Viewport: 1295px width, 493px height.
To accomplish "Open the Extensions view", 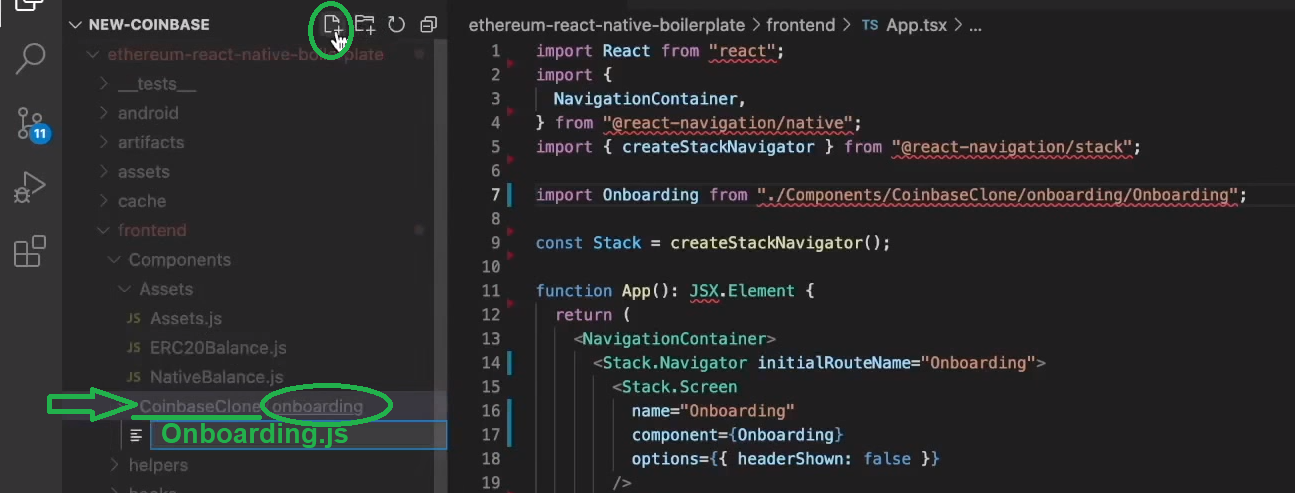I will pyautogui.click(x=30, y=251).
